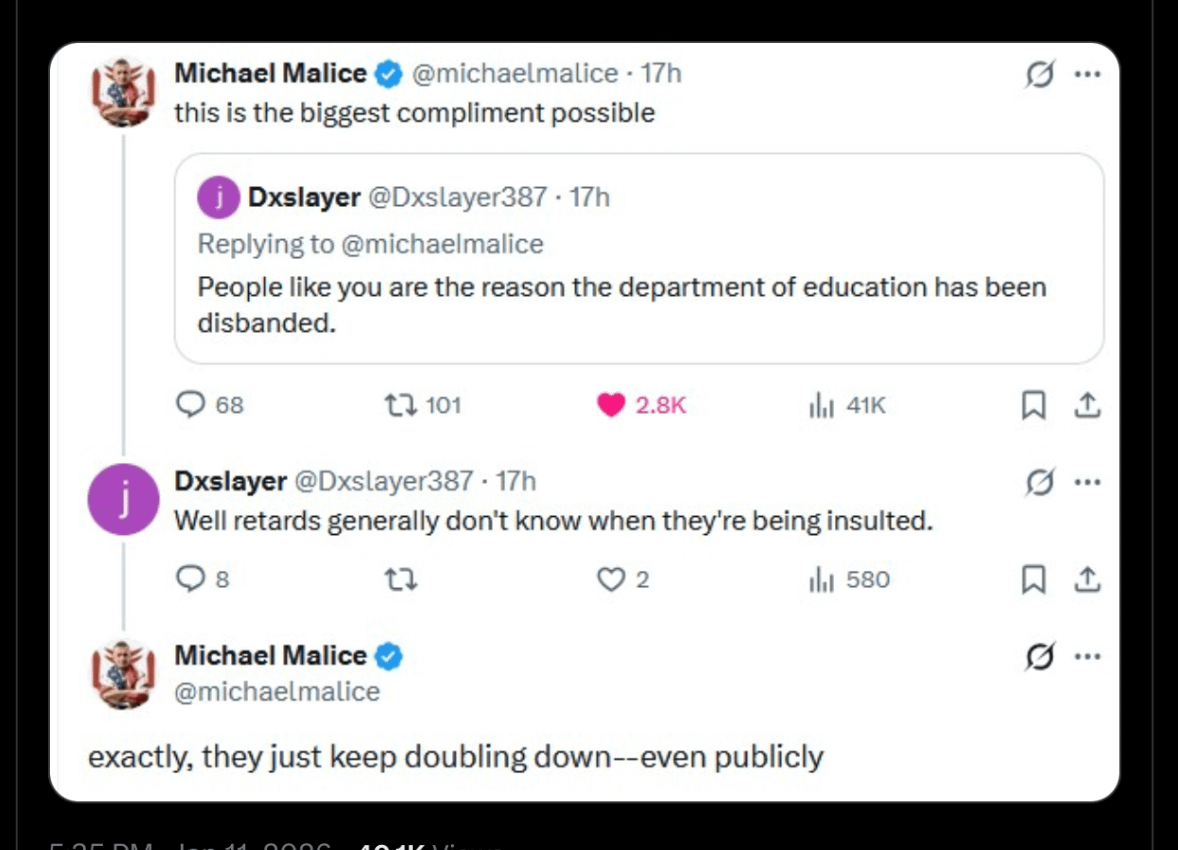The image size is (1178, 850).
Task: Click reply icon on Michael Malice's top tweet
Action: point(190,404)
